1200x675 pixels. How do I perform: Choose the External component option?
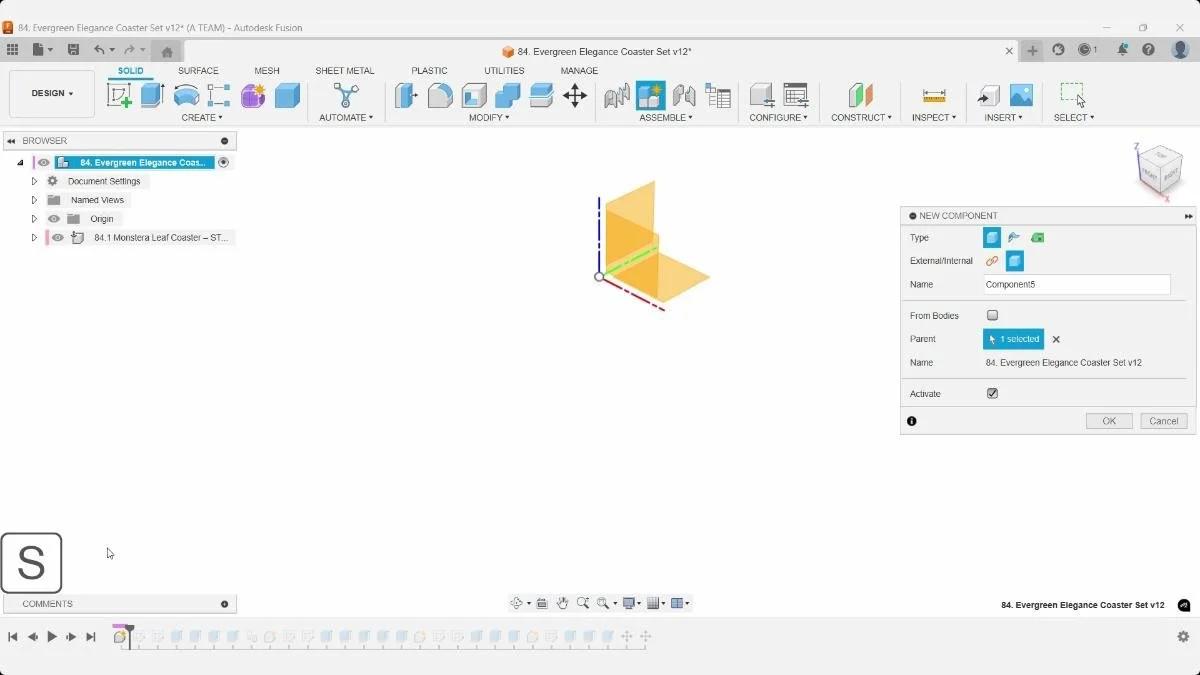click(x=992, y=261)
